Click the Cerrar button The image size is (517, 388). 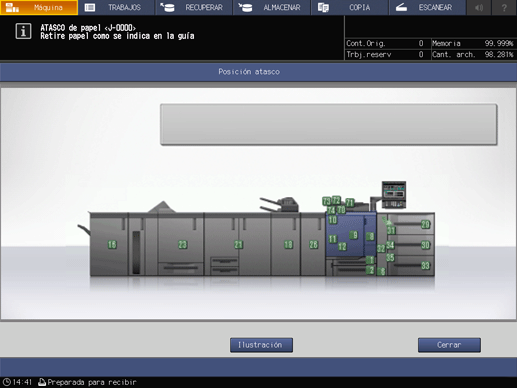click(449, 345)
